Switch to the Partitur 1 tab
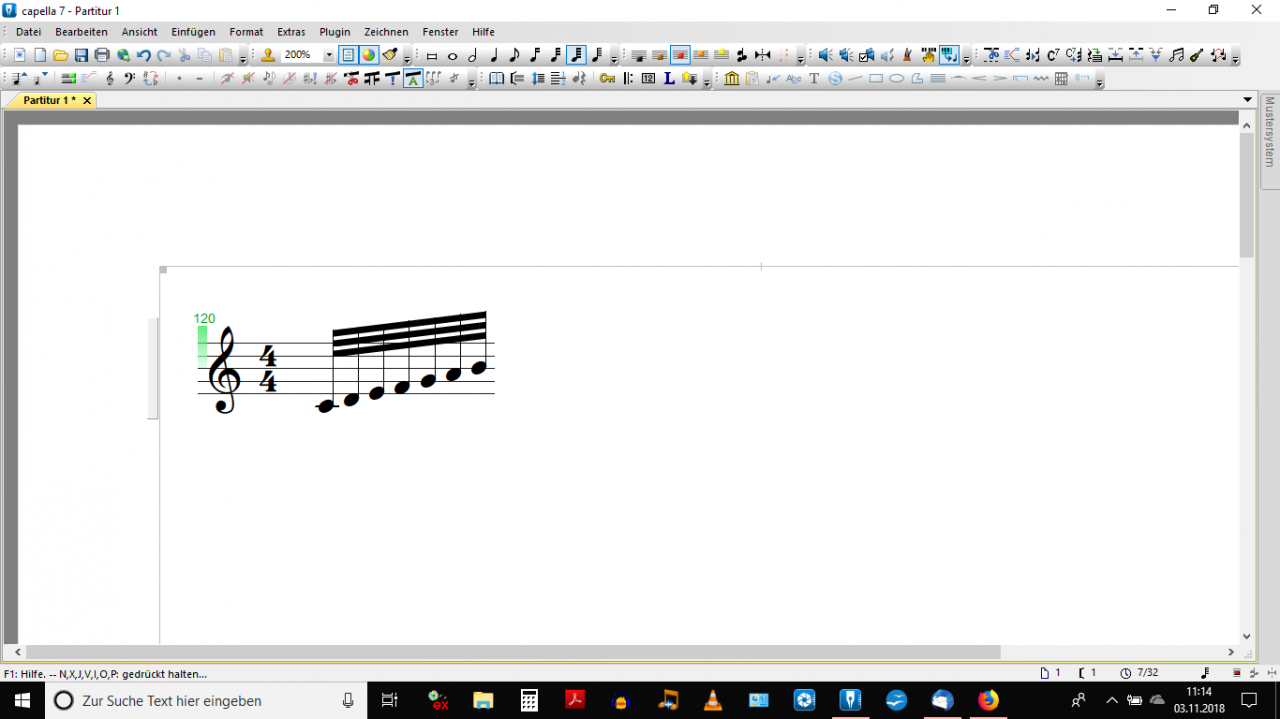 49,100
